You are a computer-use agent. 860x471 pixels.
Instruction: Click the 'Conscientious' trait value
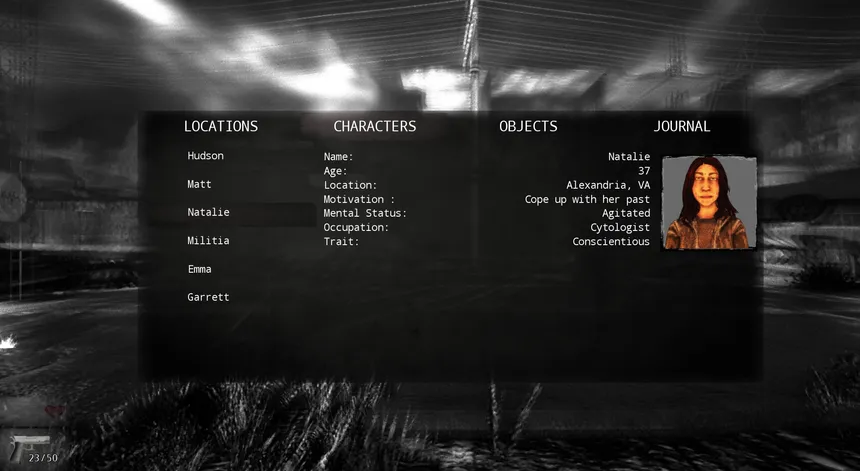(x=611, y=242)
